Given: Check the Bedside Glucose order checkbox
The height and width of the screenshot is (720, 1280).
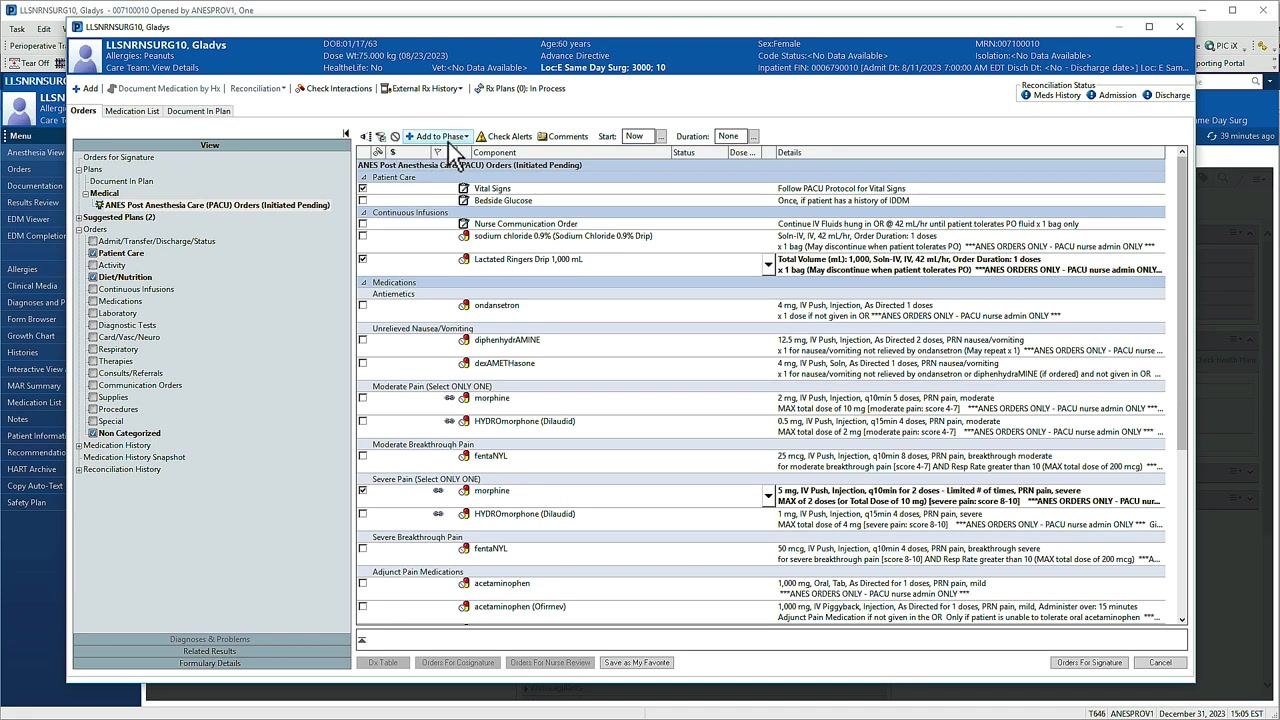Looking at the screenshot, I should [x=363, y=200].
